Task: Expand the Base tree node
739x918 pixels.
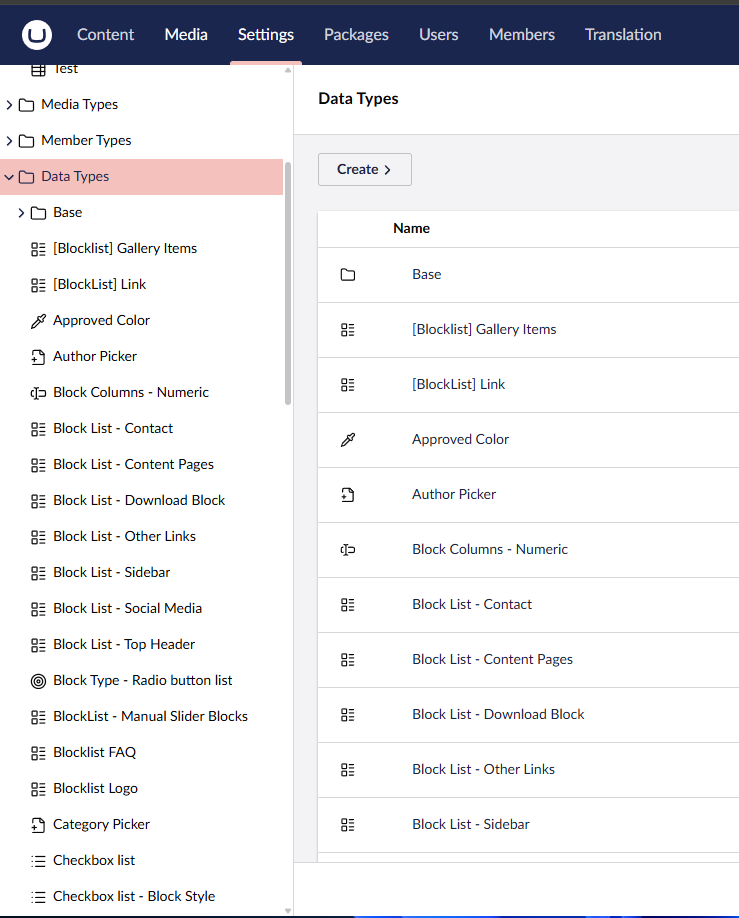Action: coord(20,212)
